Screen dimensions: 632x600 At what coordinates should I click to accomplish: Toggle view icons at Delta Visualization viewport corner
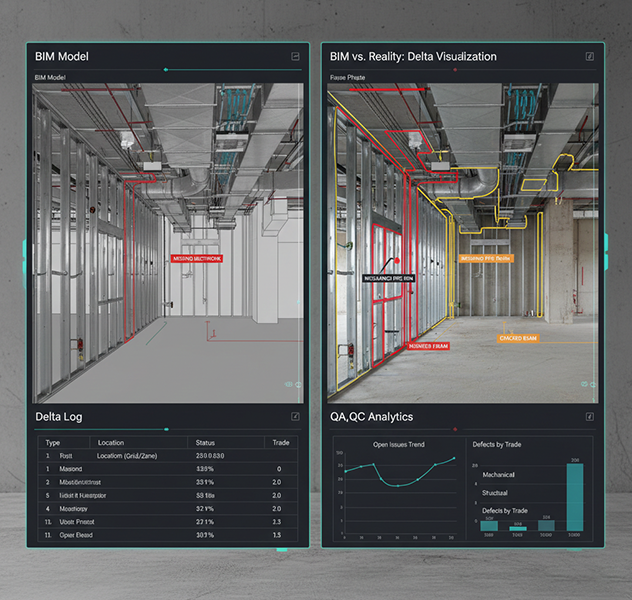tap(589, 384)
